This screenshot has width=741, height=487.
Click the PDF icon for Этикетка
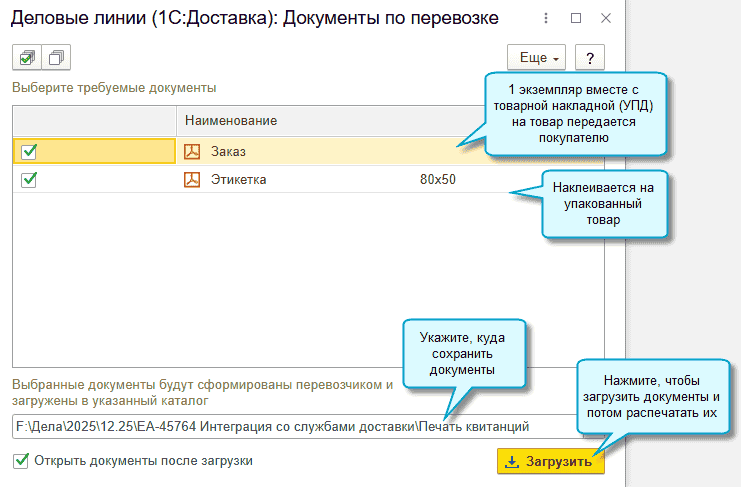[x=193, y=180]
